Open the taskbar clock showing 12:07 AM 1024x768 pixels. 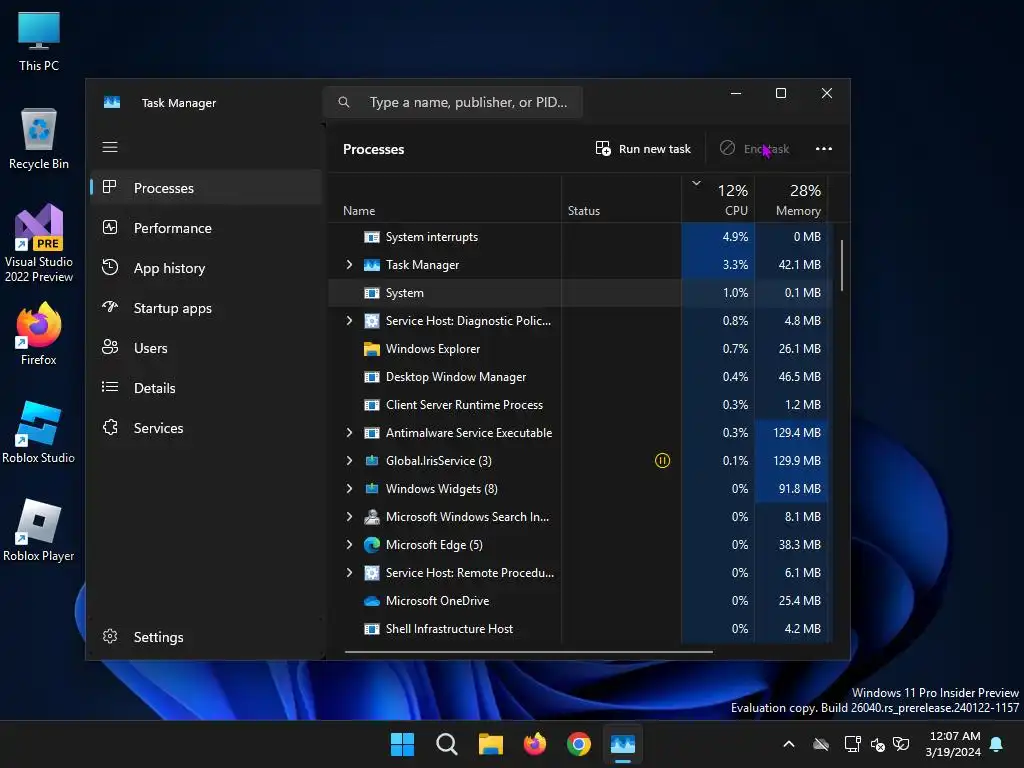click(953, 744)
